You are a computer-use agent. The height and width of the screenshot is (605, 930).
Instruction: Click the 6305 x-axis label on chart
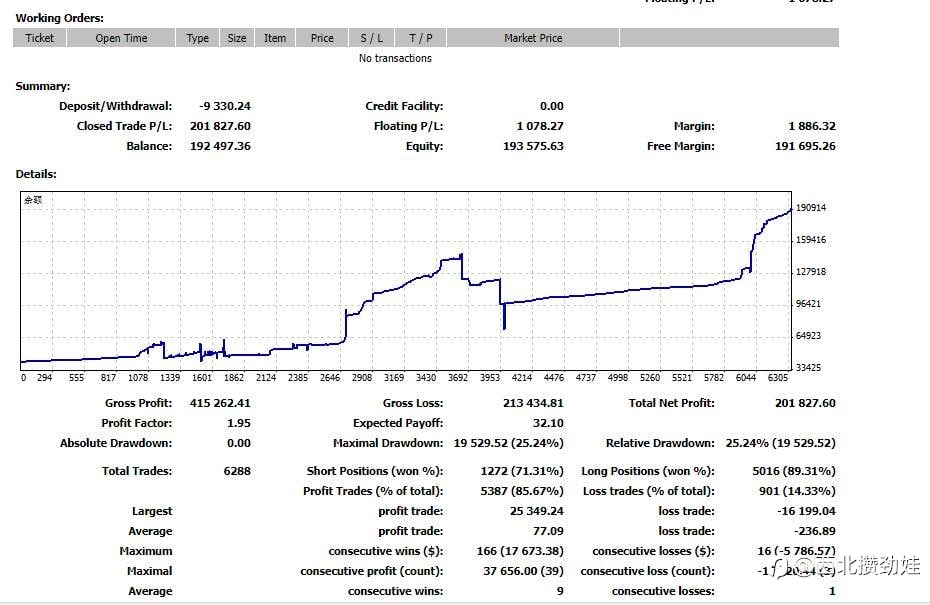click(x=778, y=377)
